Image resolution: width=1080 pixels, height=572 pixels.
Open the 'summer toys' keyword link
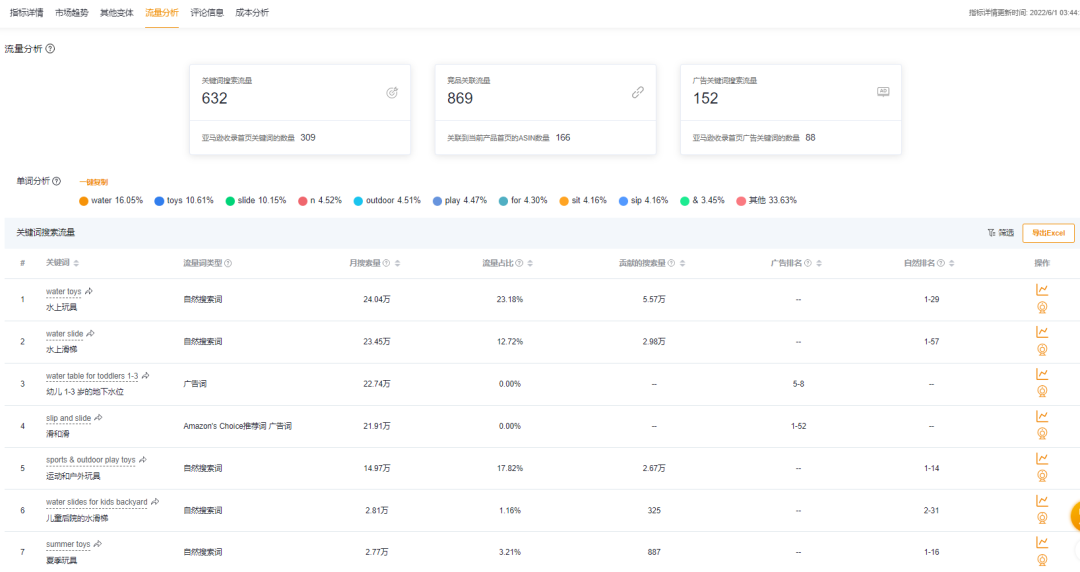pos(68,544)
